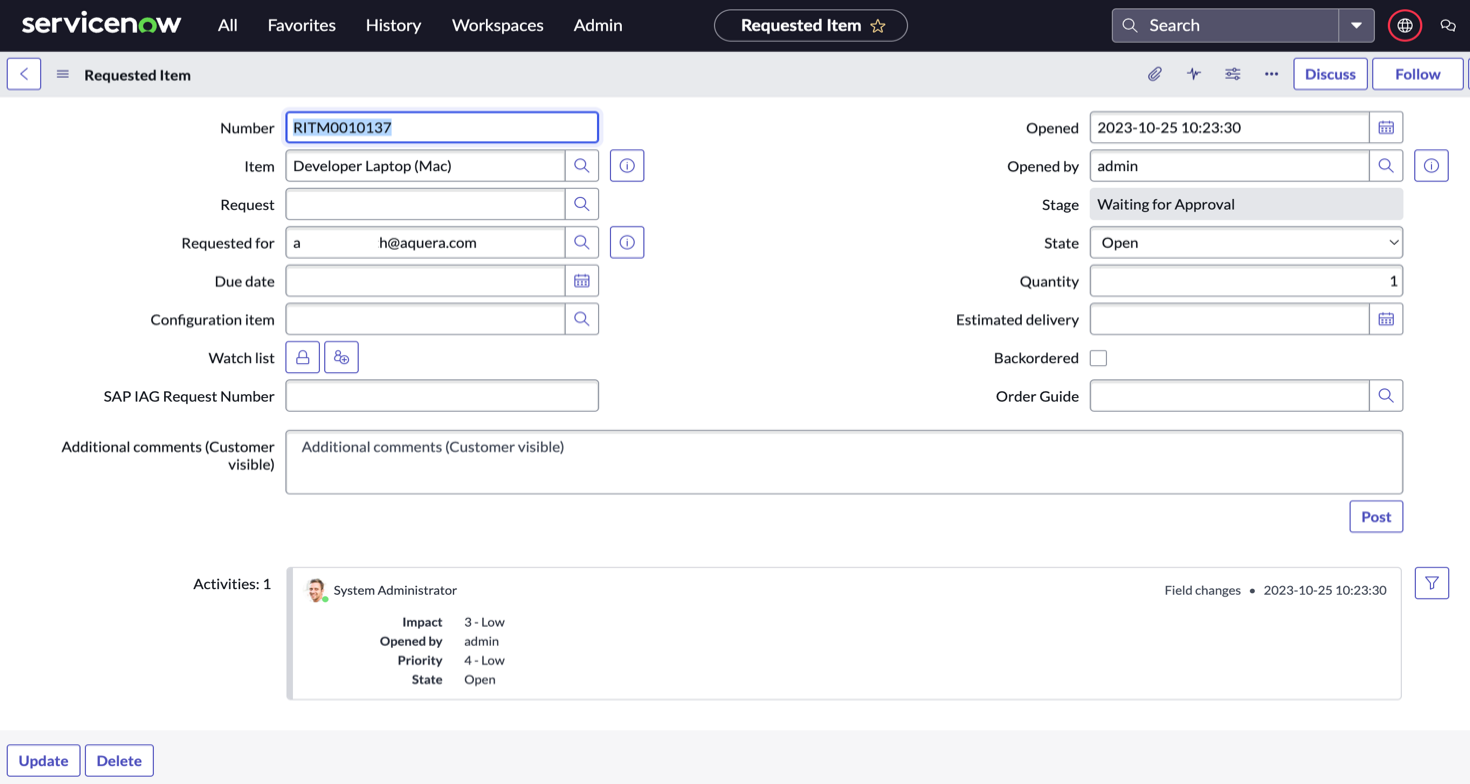Viewport: 1470px width, 784px height.
Task: Open the form context menu hamburger icon
Action: (x=63, y=74)
